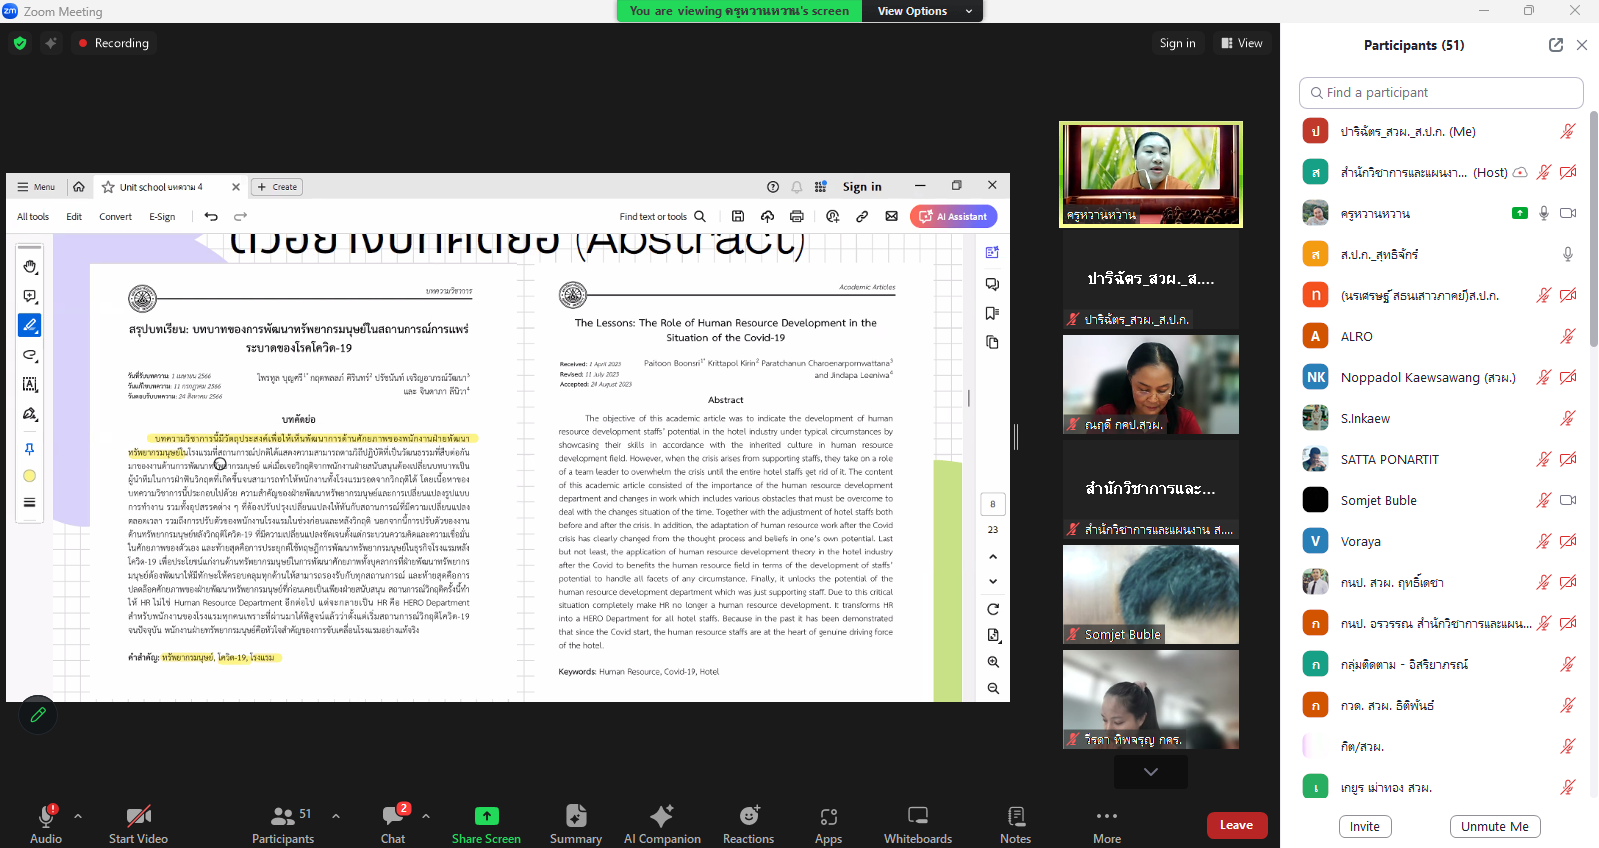Search in Find a participant field
1599x848 pixels.
tap(1441, 92)
